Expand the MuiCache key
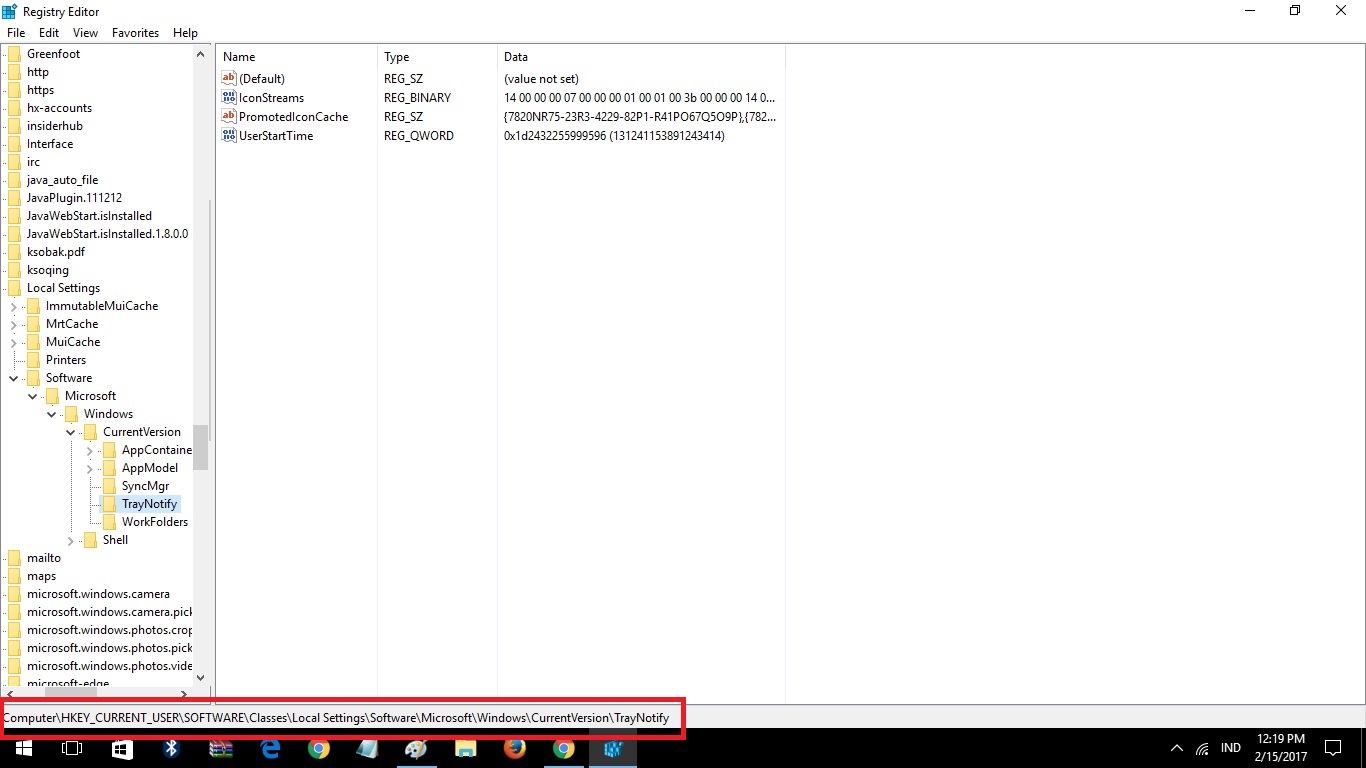The height and width of the screenshot is (768, 1366). point(13,342)
